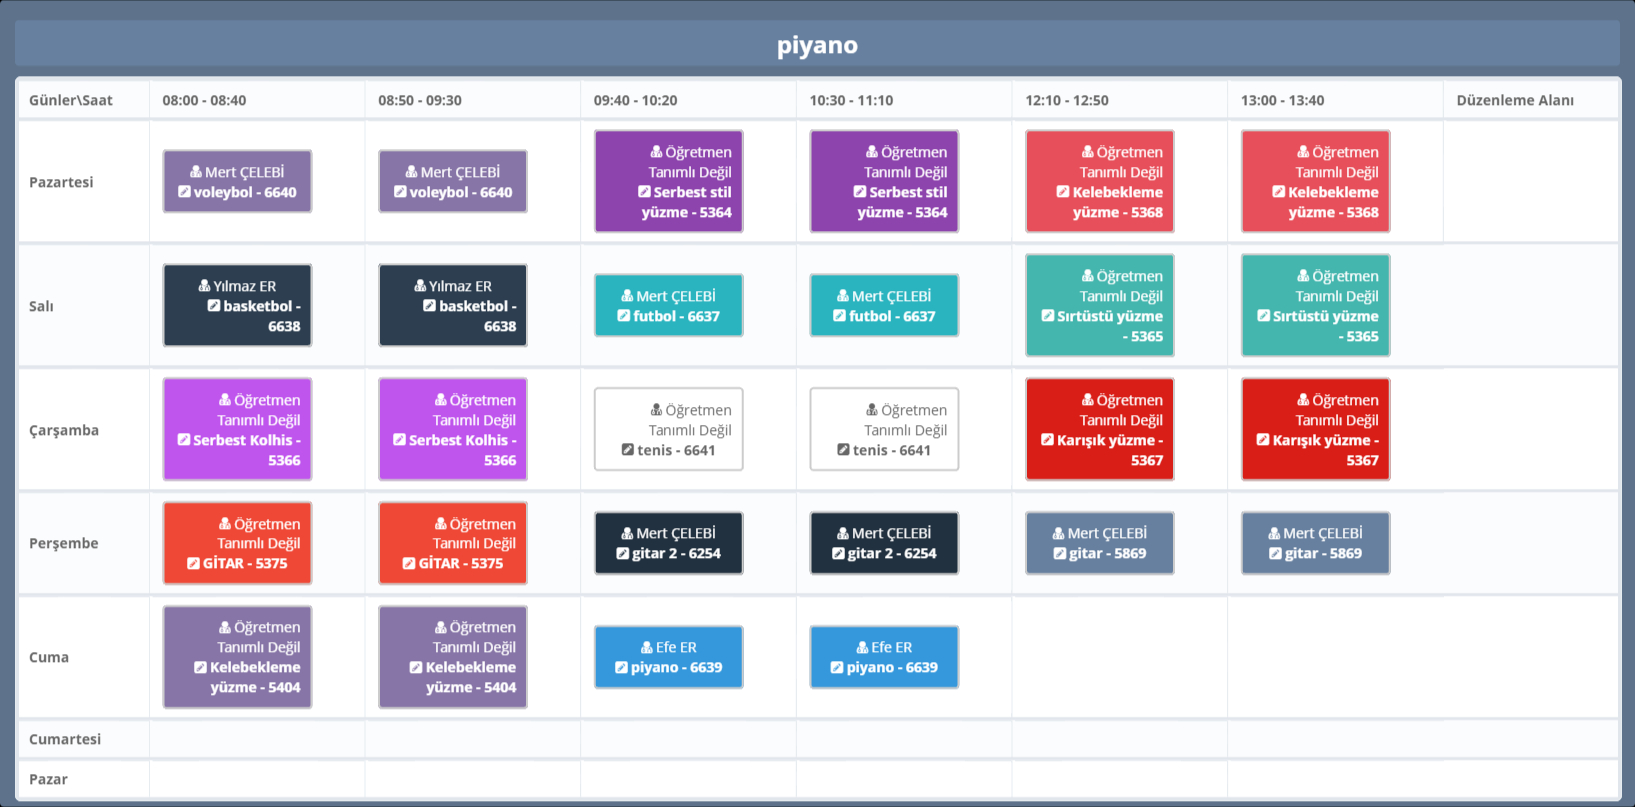Click edit icon on Tuesday 09:40 futbol card
The height and width of the screenshot is (807, 1635).
point(624,316)
